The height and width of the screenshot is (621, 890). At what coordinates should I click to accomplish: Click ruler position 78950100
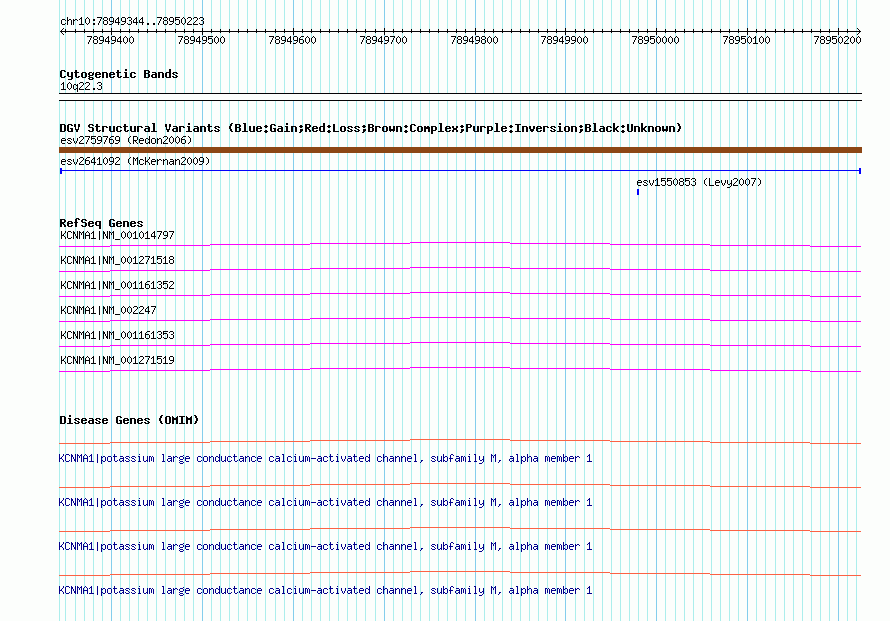point(746,40)
